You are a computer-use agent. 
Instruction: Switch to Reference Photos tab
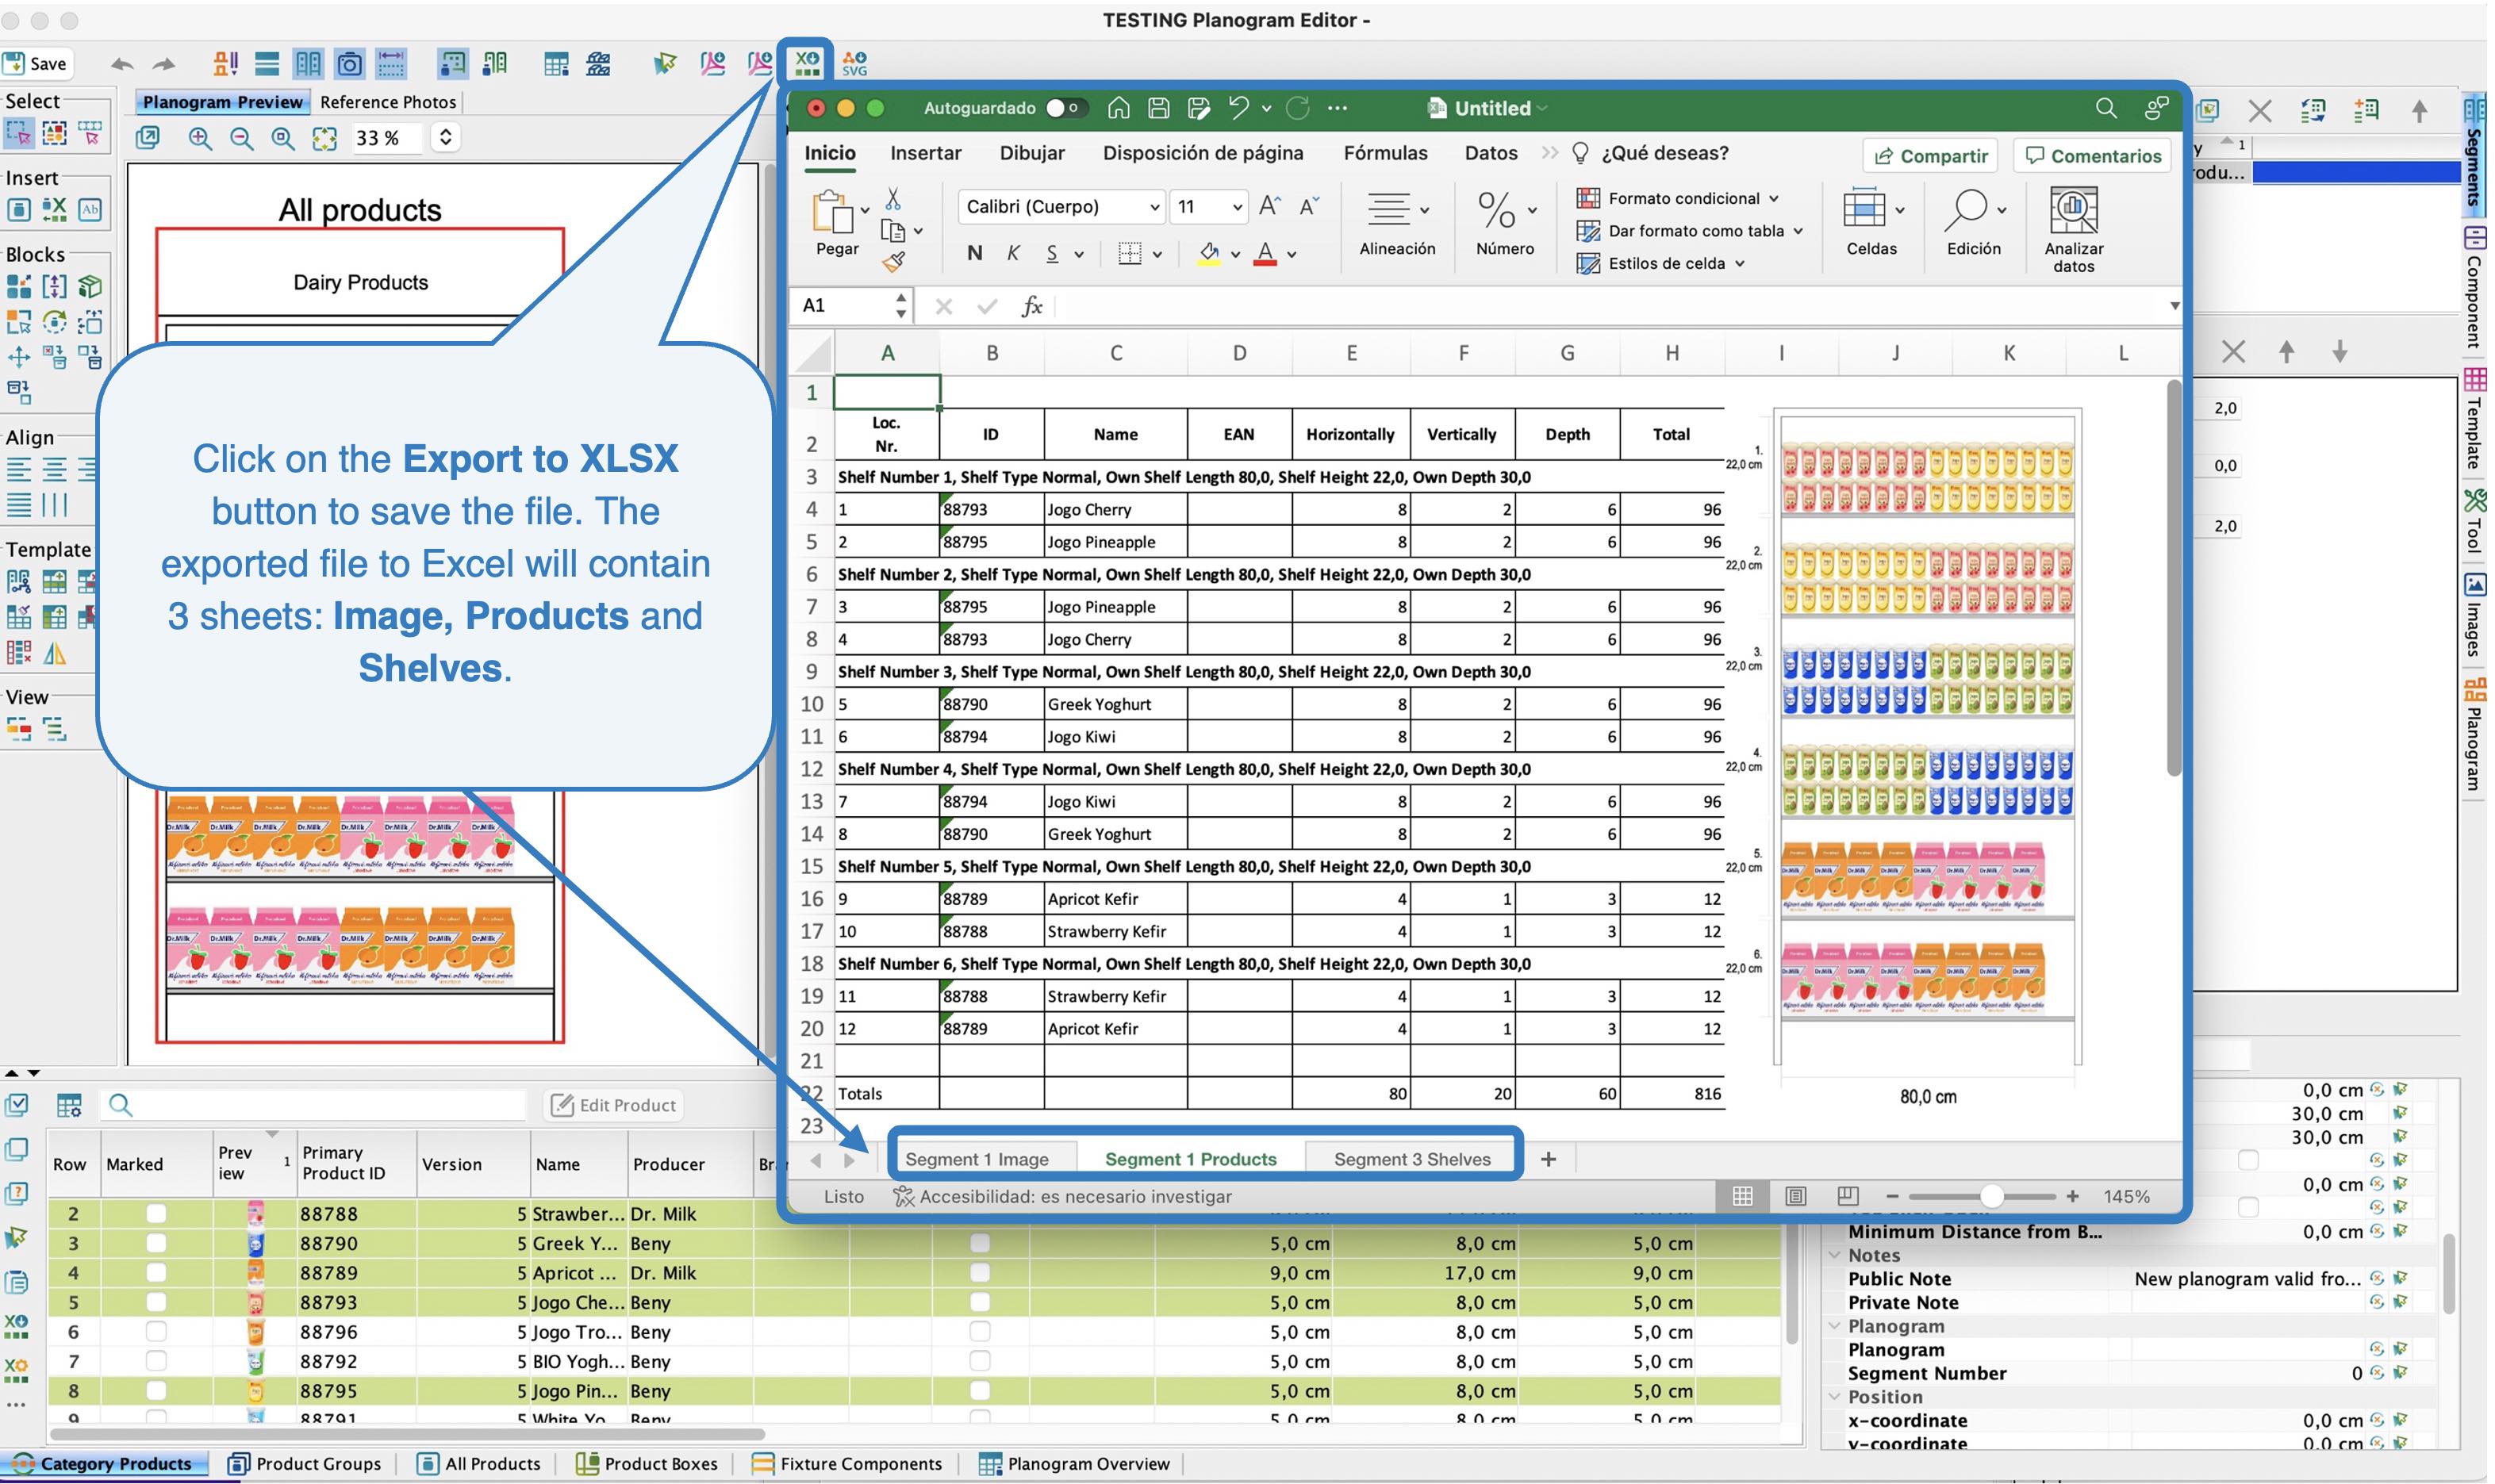[388, 102]
